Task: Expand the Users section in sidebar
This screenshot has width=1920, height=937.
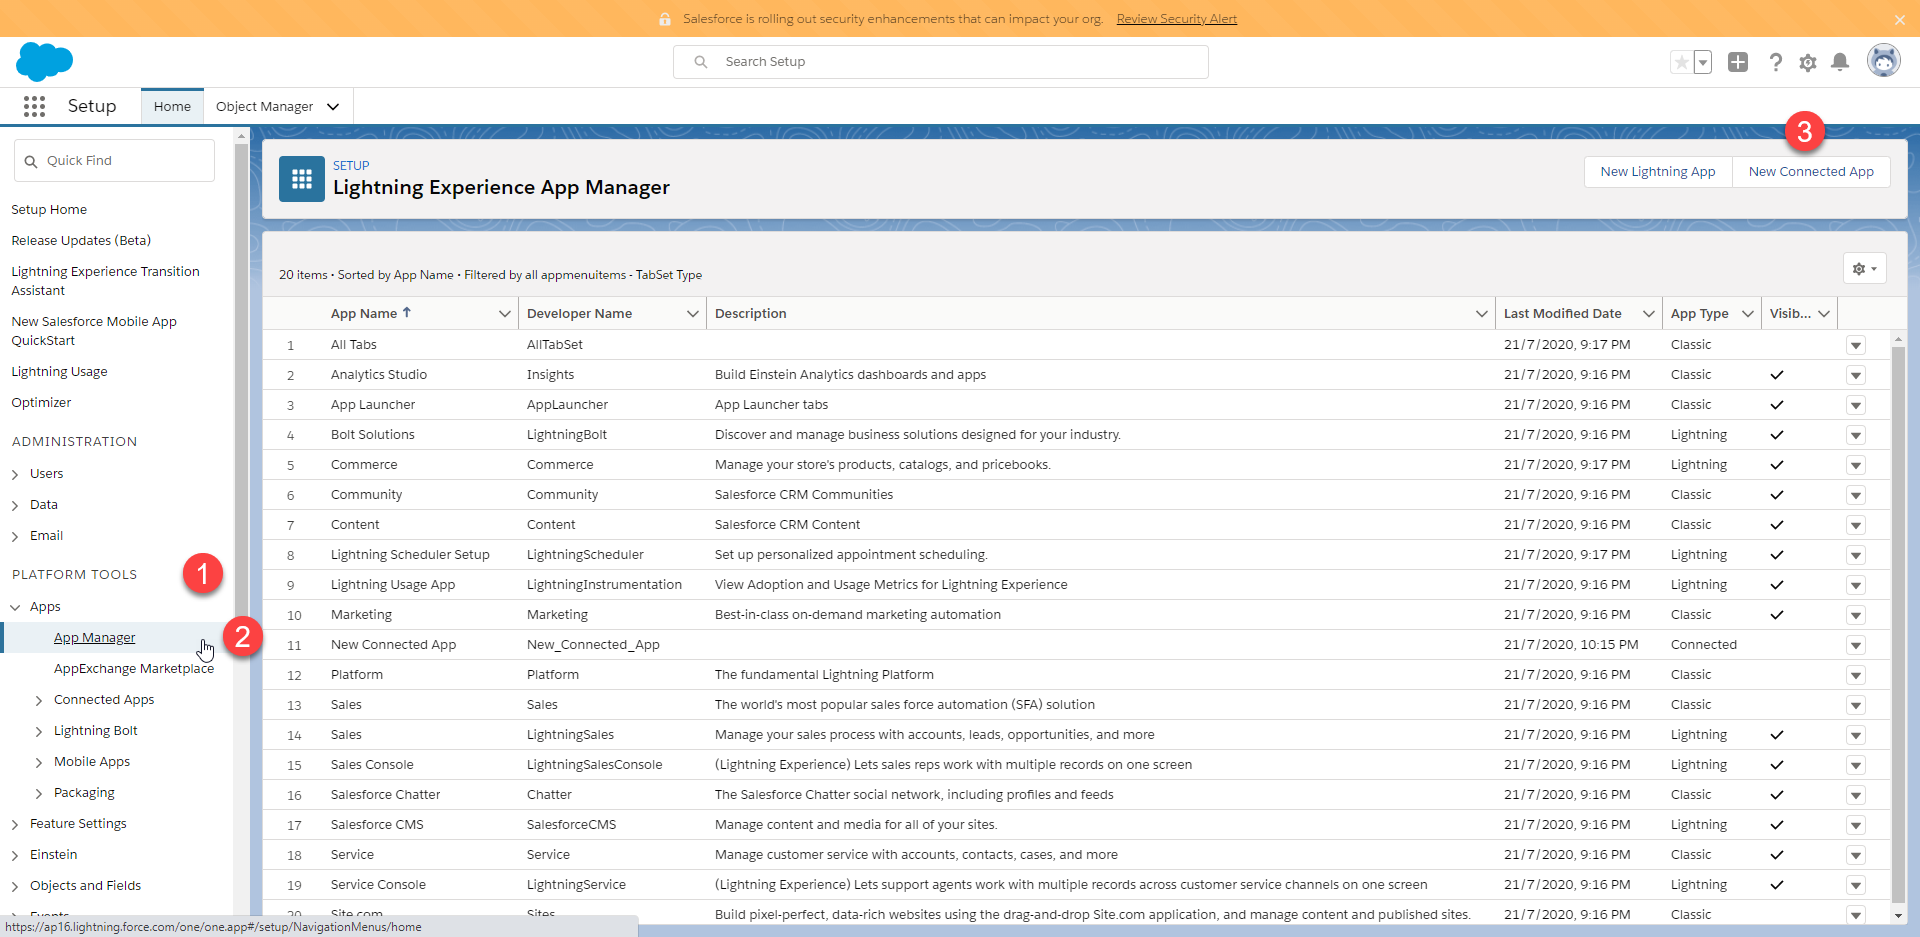Action: click(15, 474)
